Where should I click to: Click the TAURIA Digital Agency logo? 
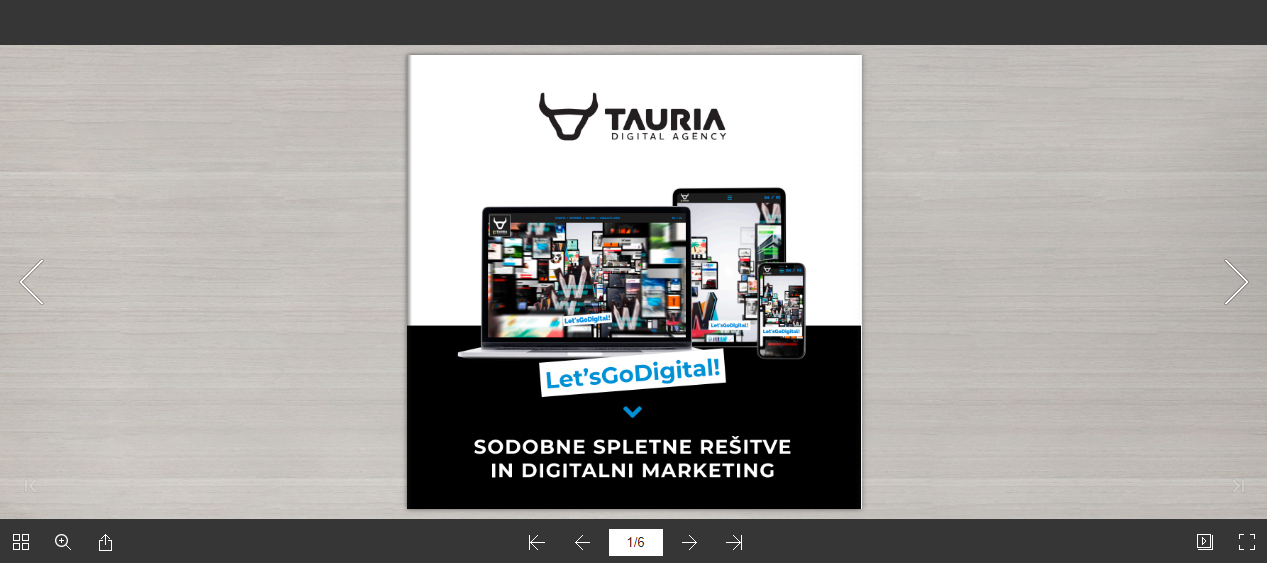click(632, 117)
